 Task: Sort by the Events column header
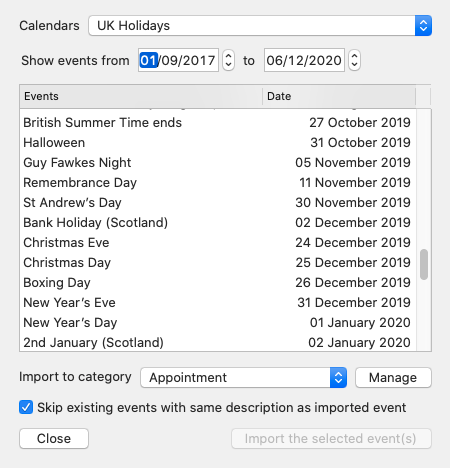click(x=141, y=96)
